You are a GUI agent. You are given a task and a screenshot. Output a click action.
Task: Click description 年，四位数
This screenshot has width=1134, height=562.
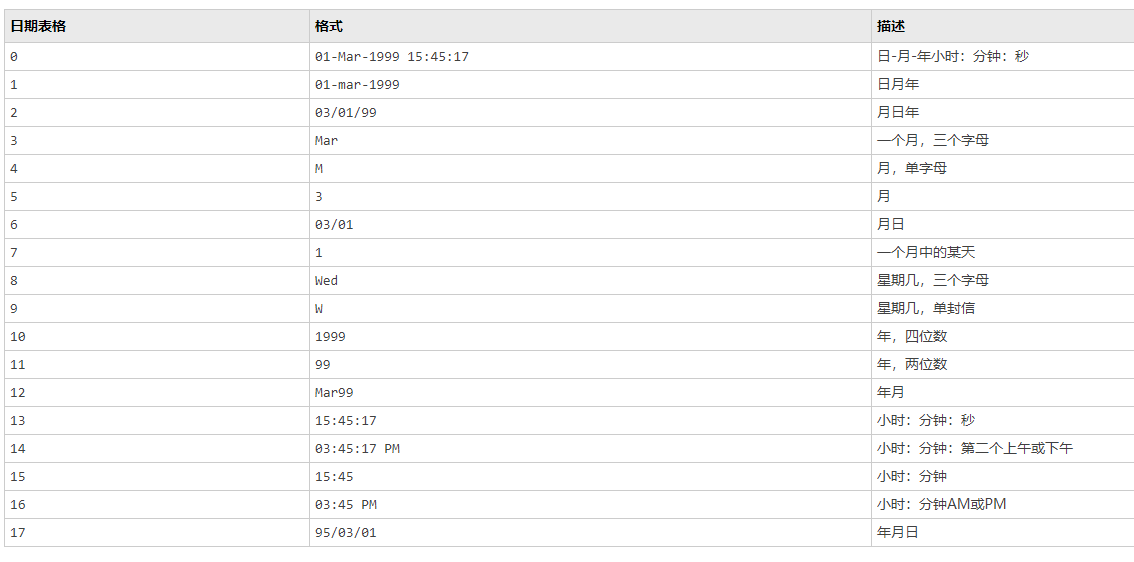click(x=912, y=337)
